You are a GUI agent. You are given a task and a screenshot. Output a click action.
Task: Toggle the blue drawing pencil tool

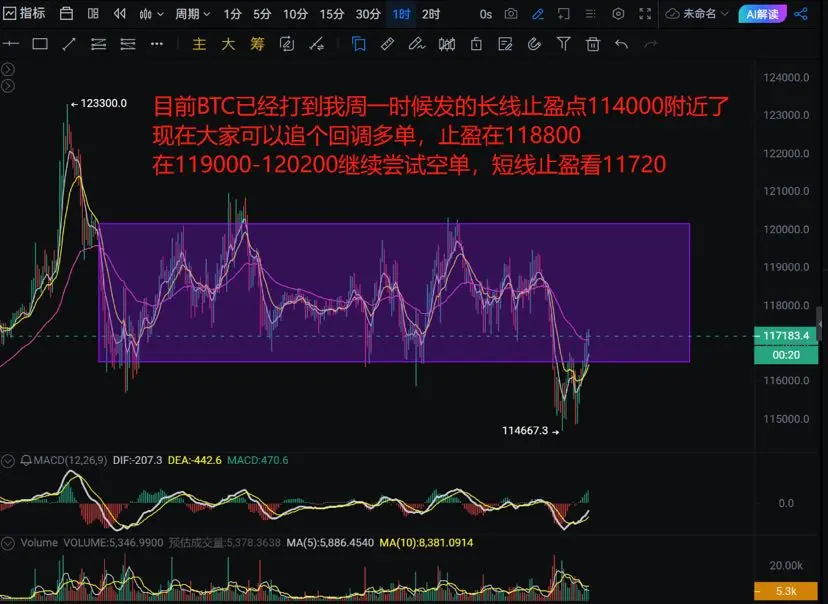tap(538, 14)
